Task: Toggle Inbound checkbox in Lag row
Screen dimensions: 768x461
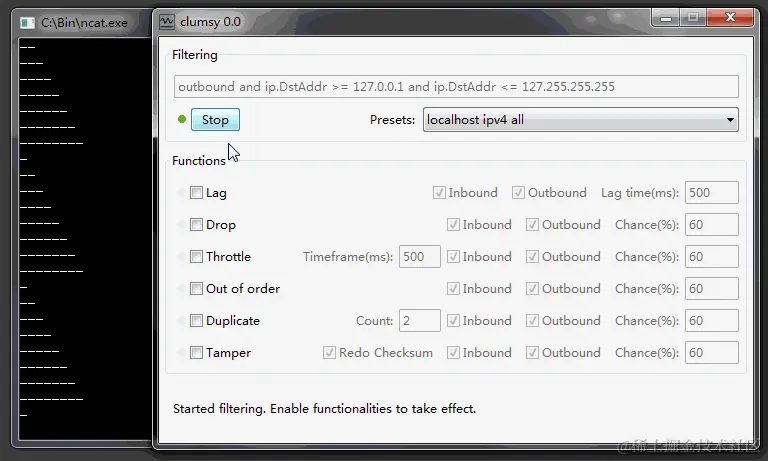Action: (x=439, y=193)
